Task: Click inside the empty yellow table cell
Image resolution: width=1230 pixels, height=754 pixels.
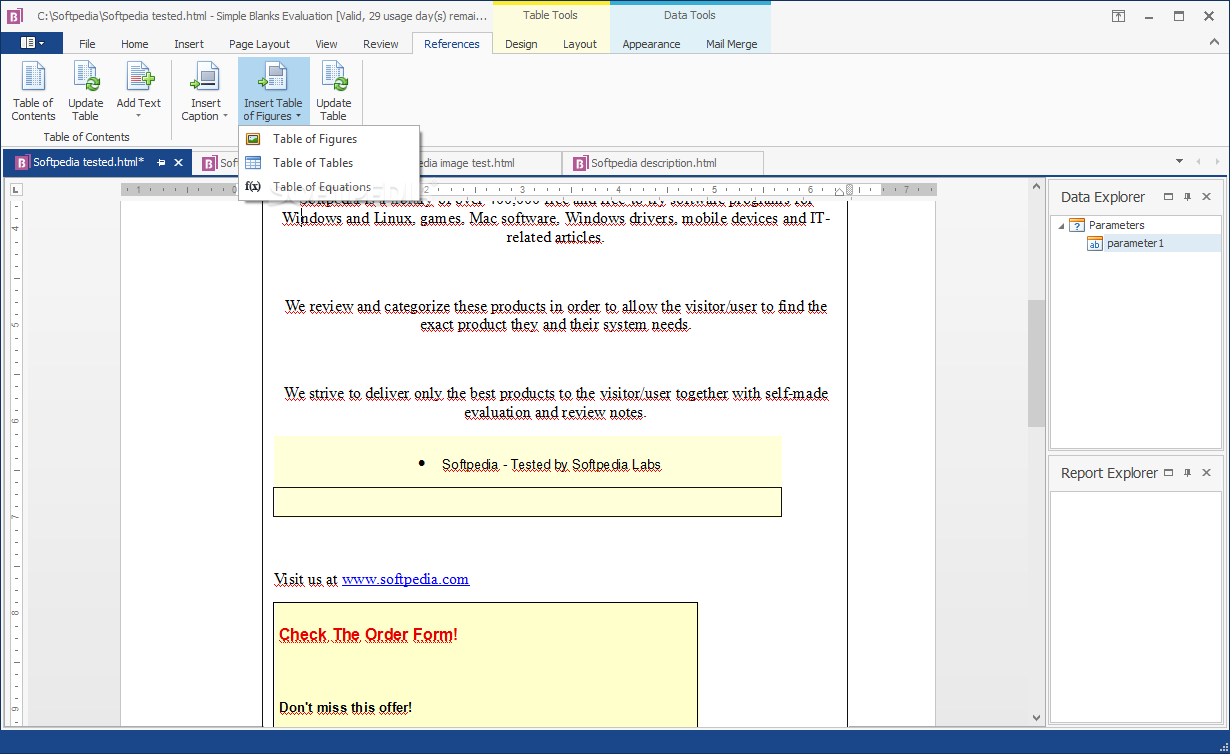Action: pyautogui.click(x=527, y=502)
